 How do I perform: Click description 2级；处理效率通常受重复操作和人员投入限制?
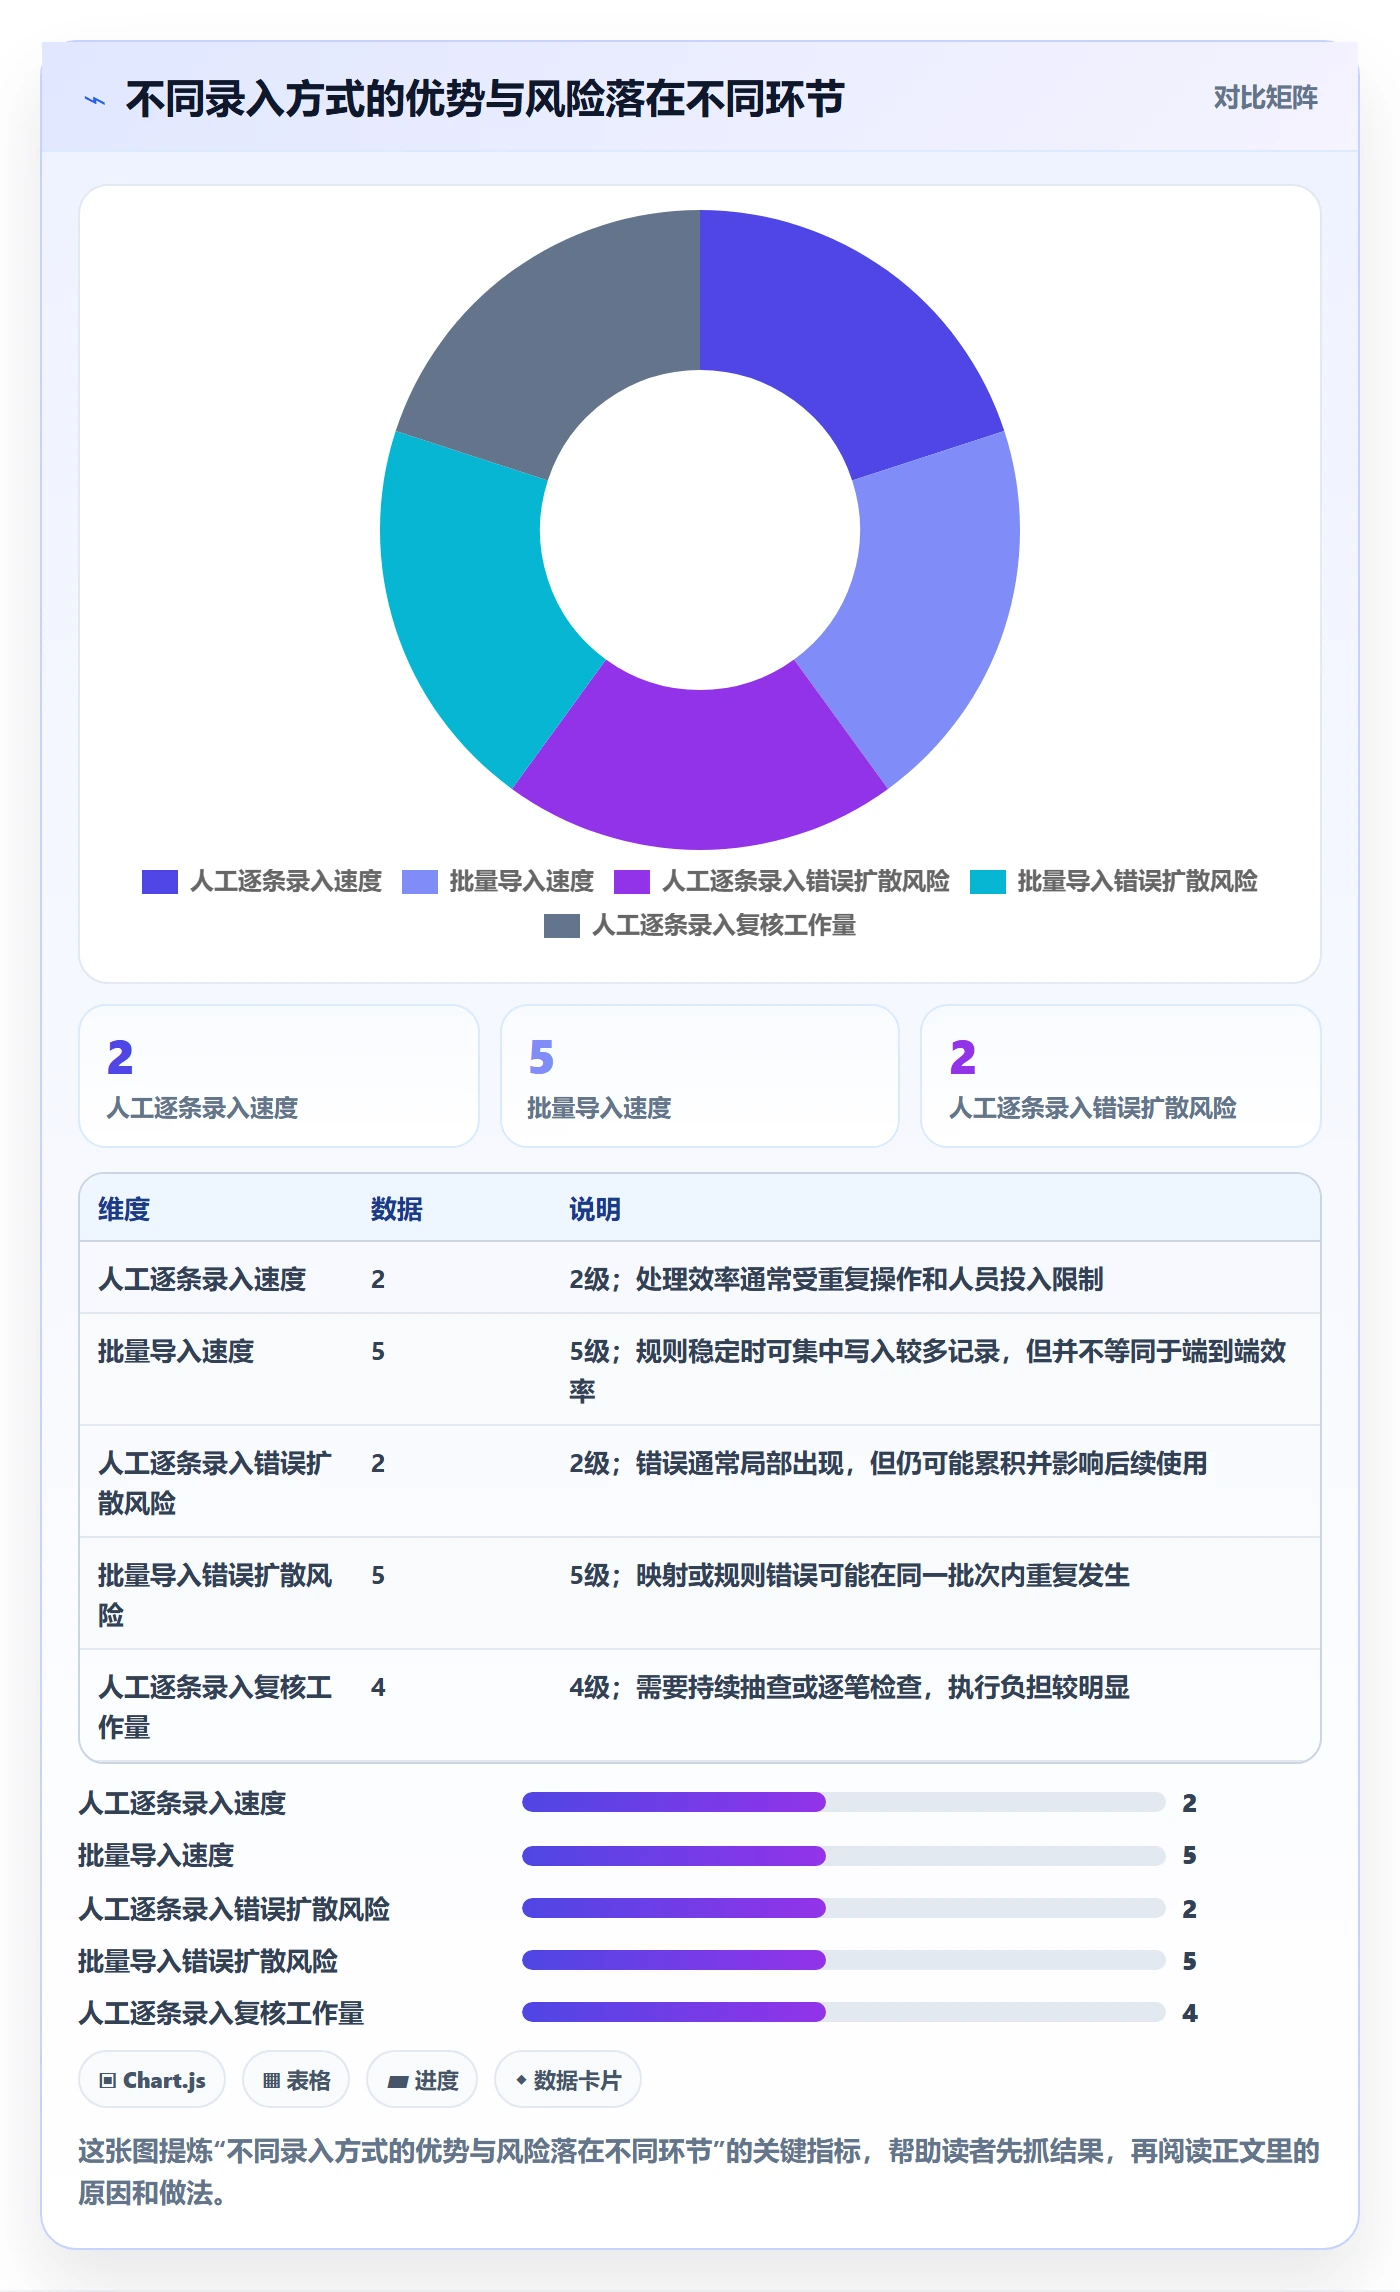click(836, 1279)
